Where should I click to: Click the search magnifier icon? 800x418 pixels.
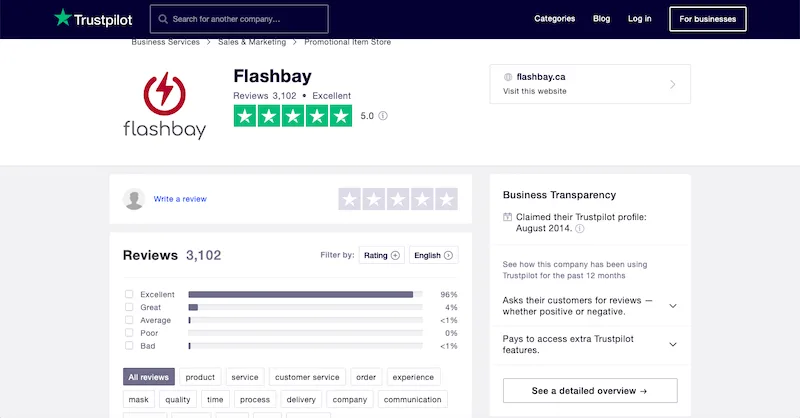tap(163, 19)
